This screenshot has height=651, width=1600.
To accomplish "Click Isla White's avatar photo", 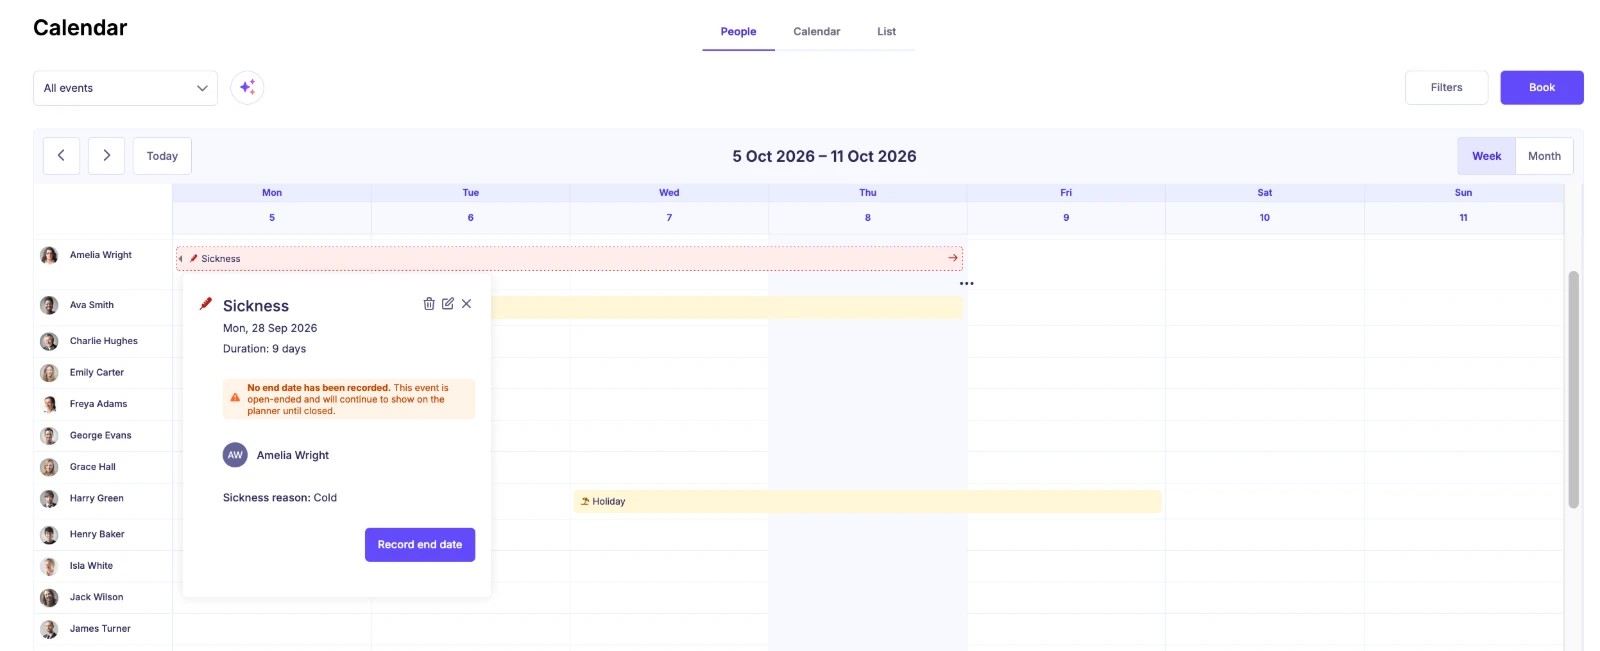I will click(49, 566).
